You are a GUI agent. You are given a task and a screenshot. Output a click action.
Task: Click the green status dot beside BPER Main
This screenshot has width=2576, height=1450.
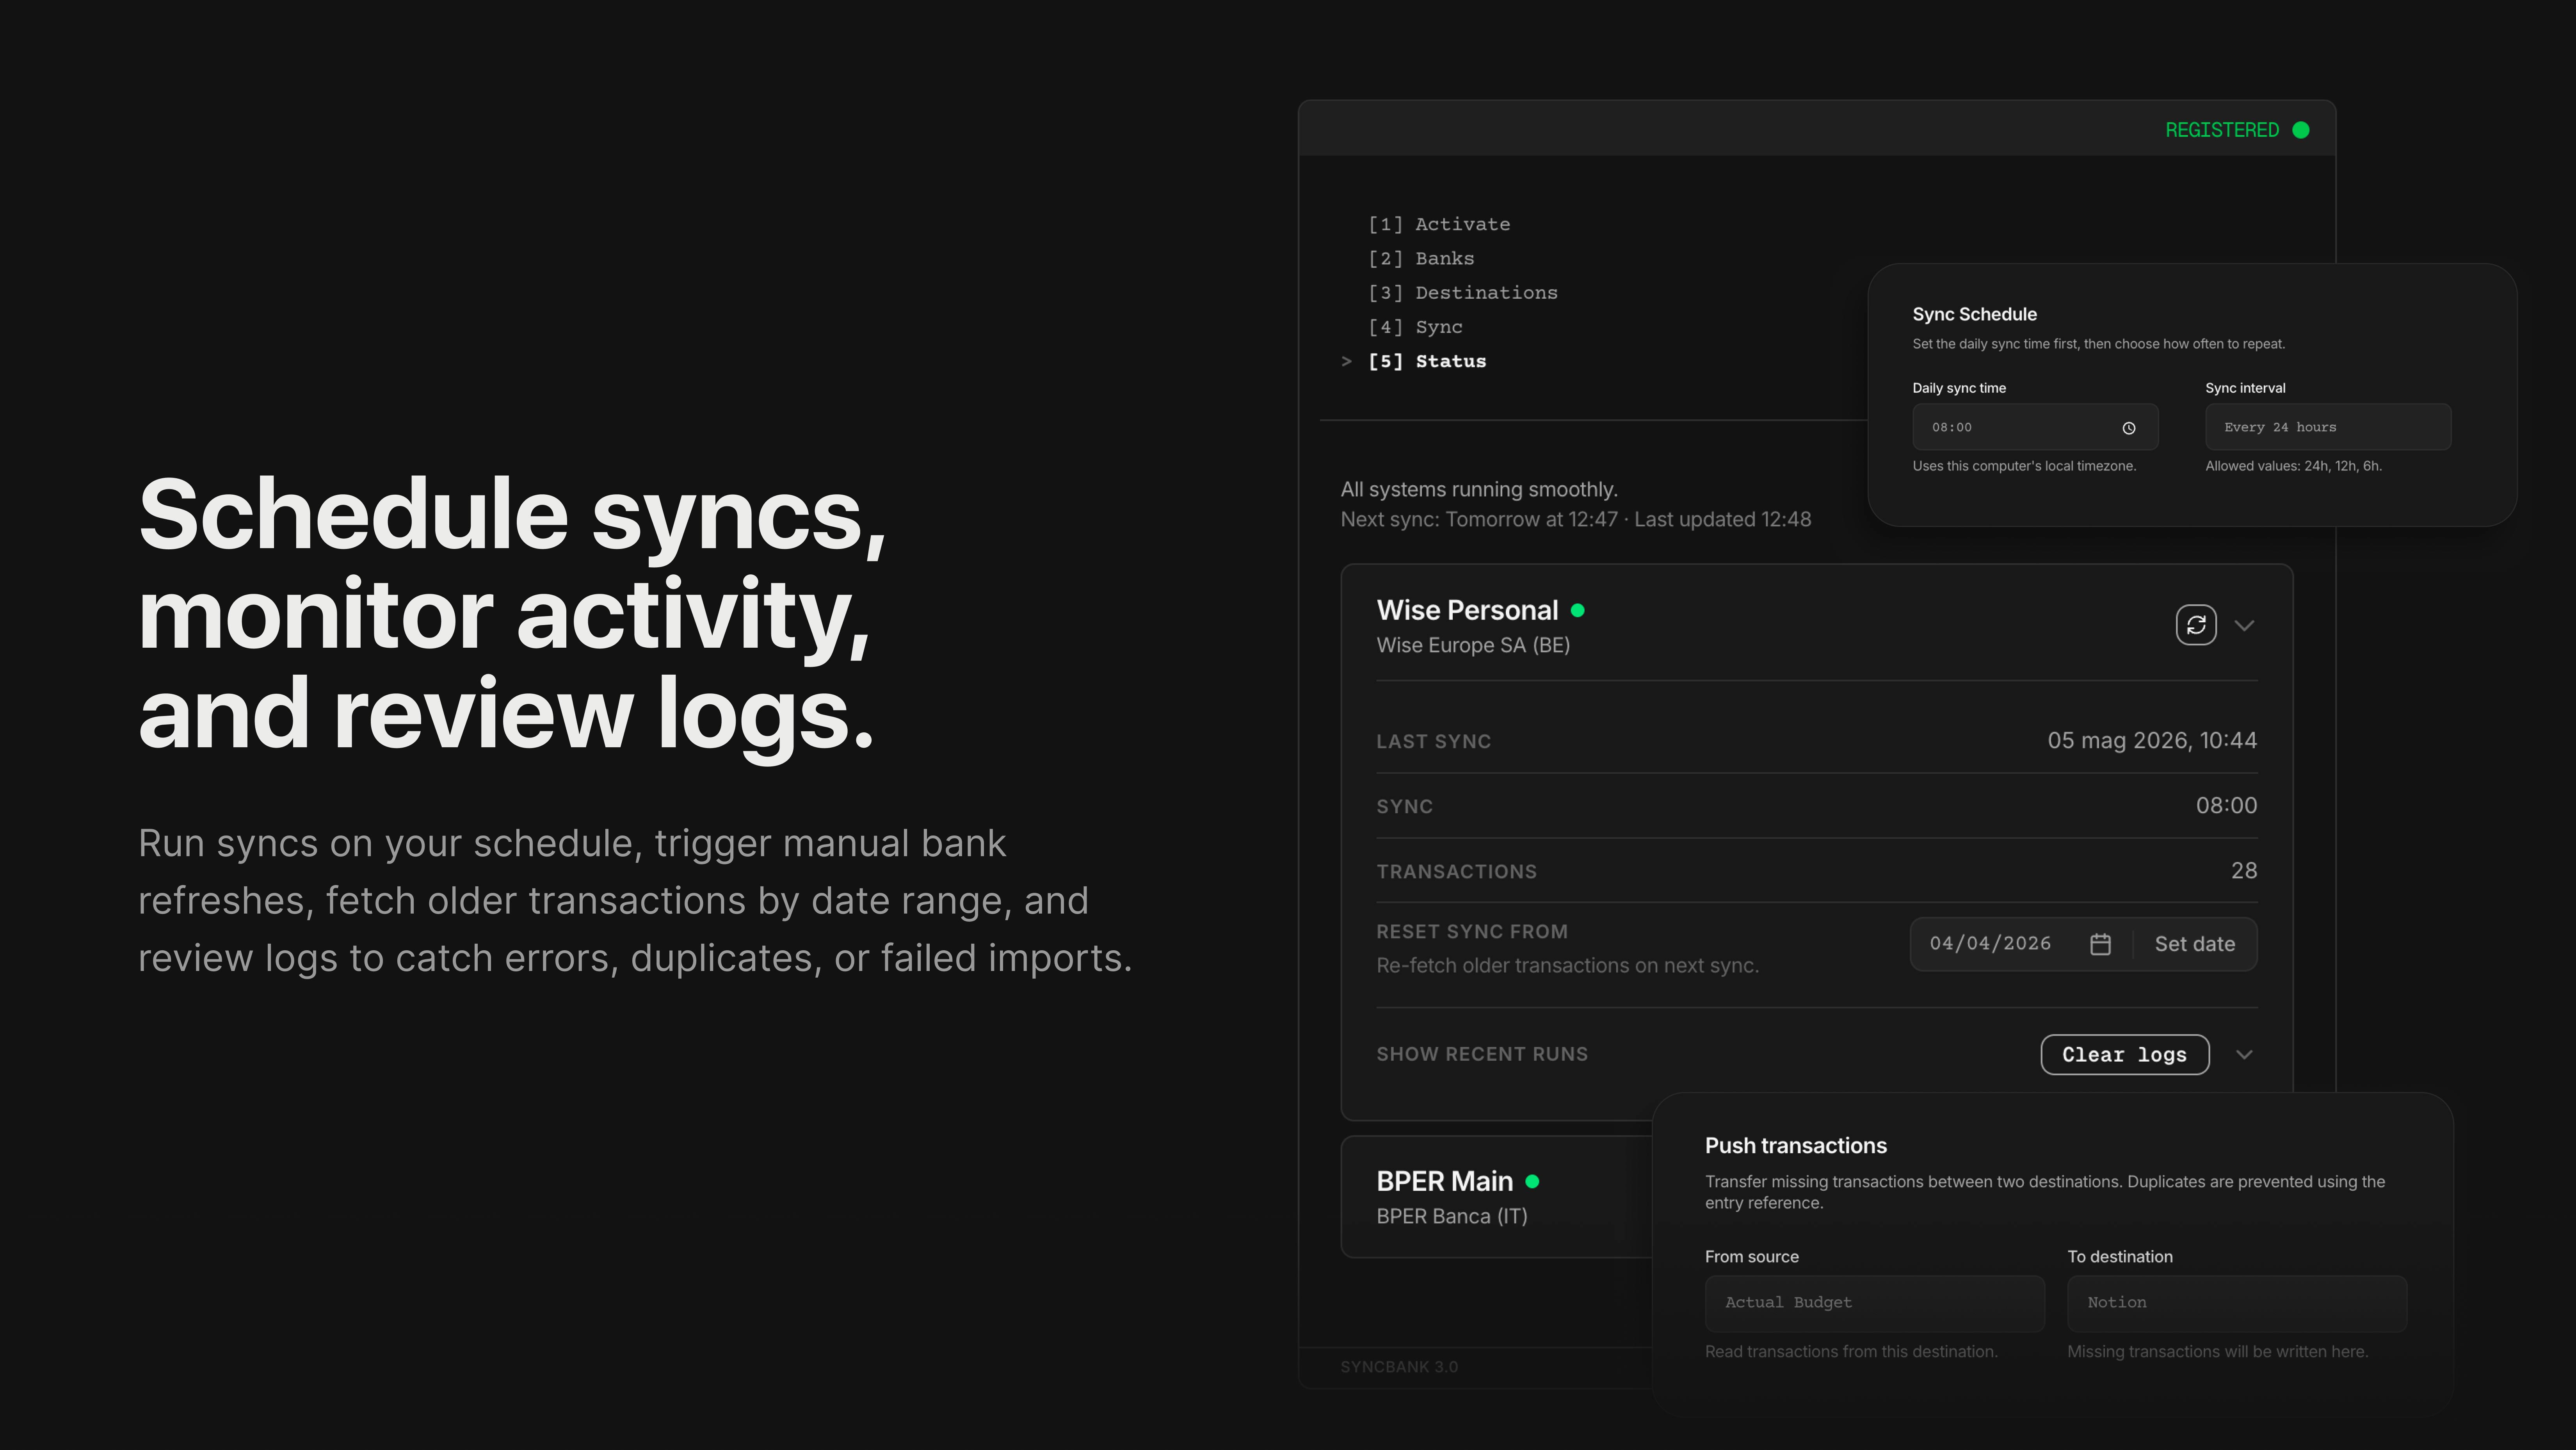1532,1182
